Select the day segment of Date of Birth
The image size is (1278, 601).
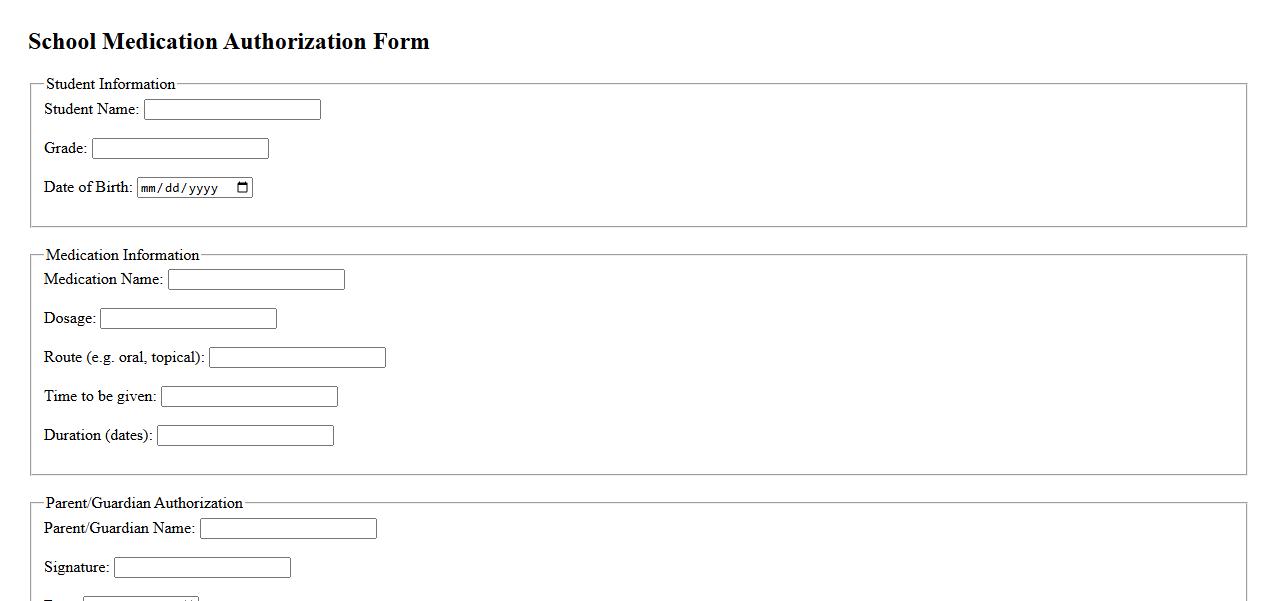click(x=172, y=188)
